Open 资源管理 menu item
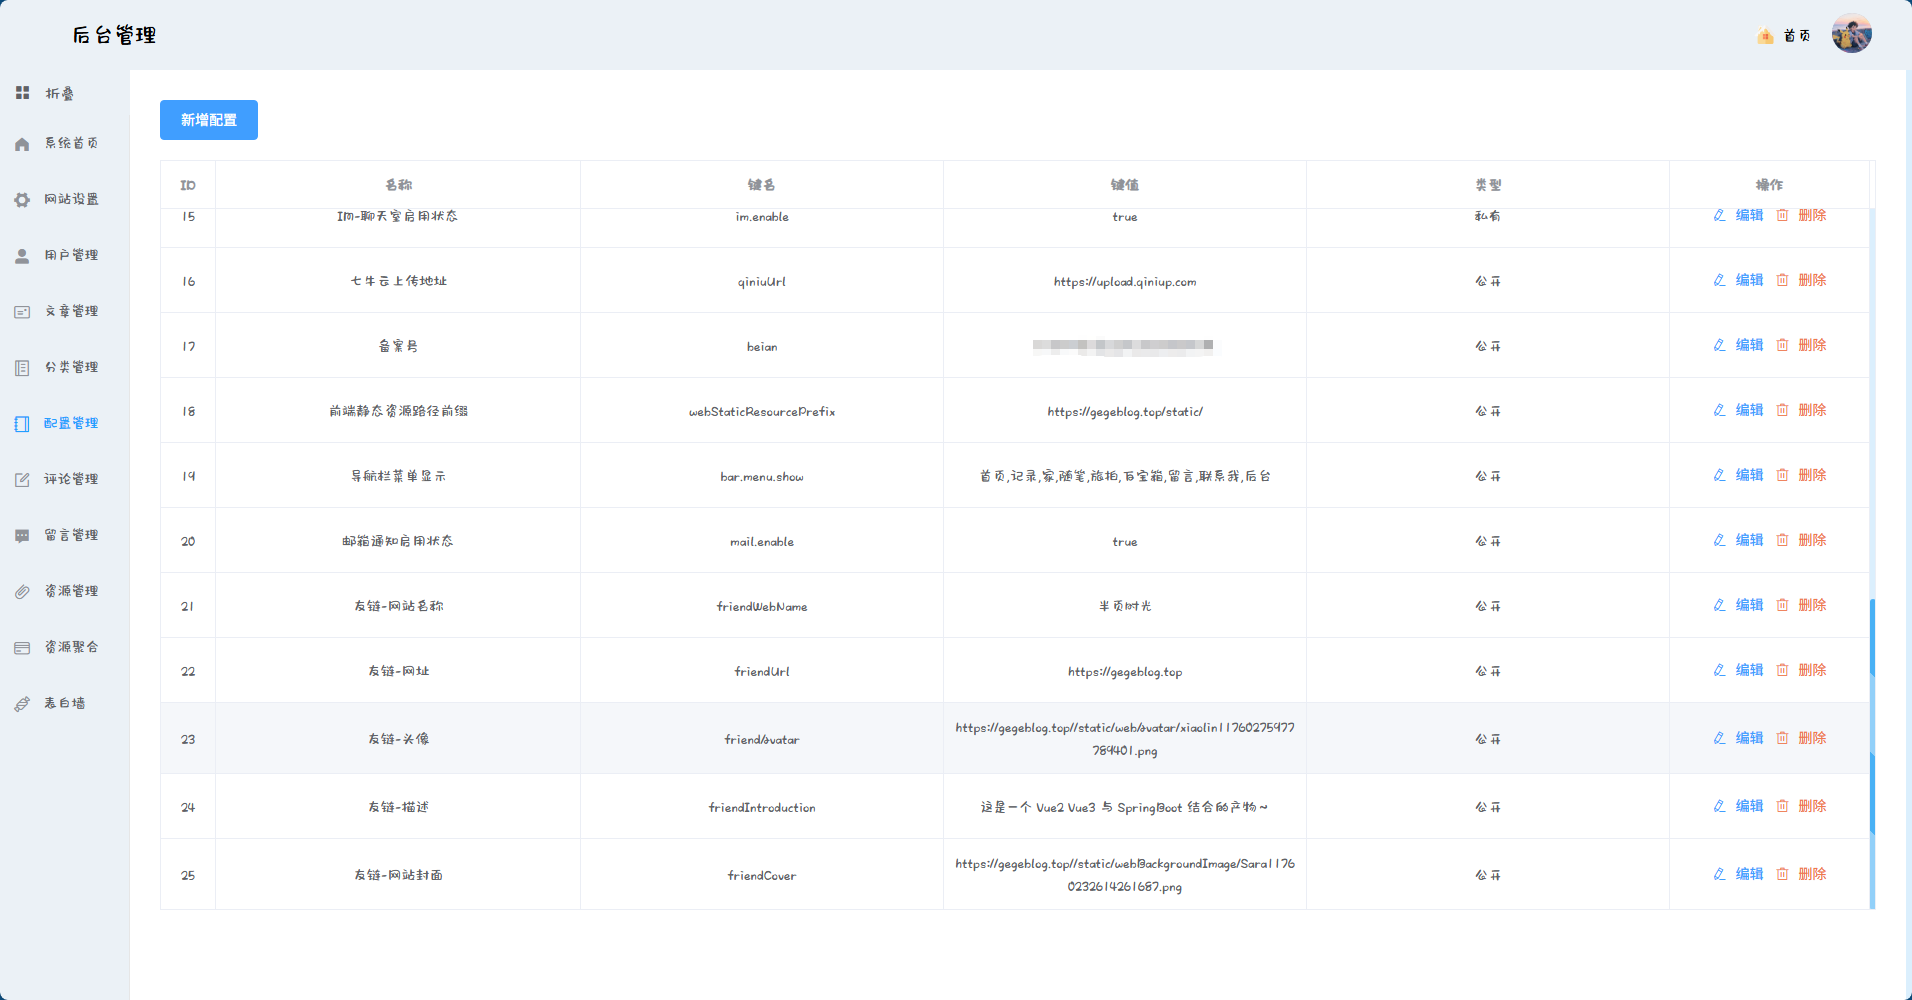The height and width of the screenshot is (1000, 1912). [x=65, y=592]
